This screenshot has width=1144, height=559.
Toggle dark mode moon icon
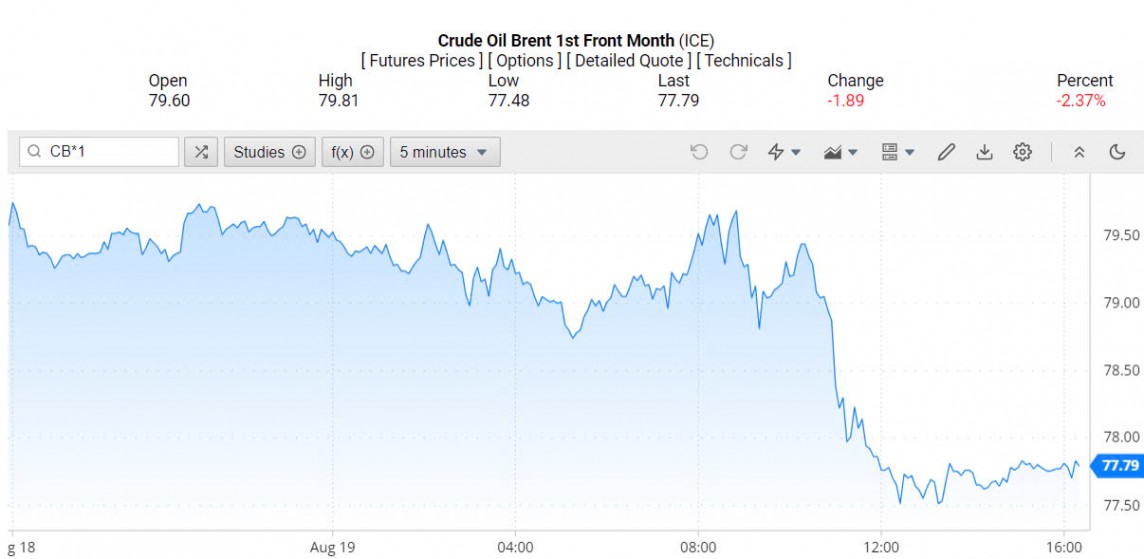click(x=1118, y=152)
